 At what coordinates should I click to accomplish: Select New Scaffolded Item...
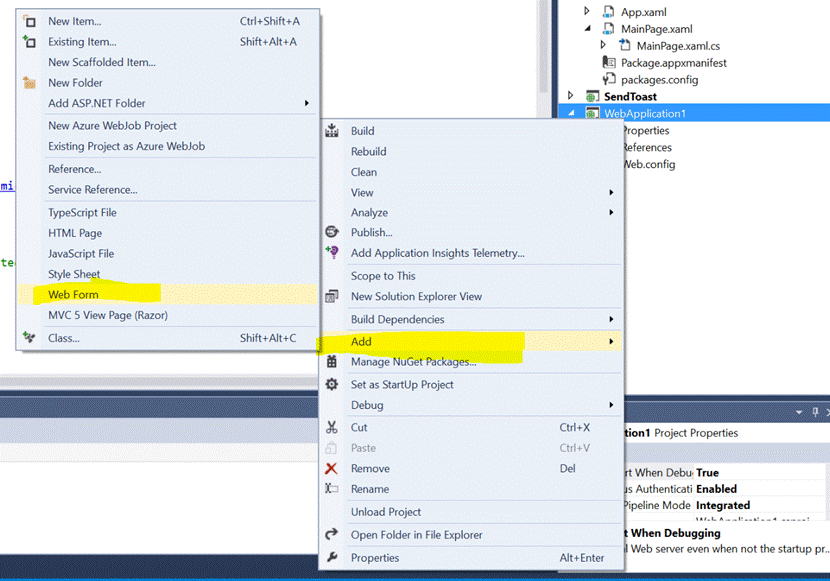tap(168, 62)
